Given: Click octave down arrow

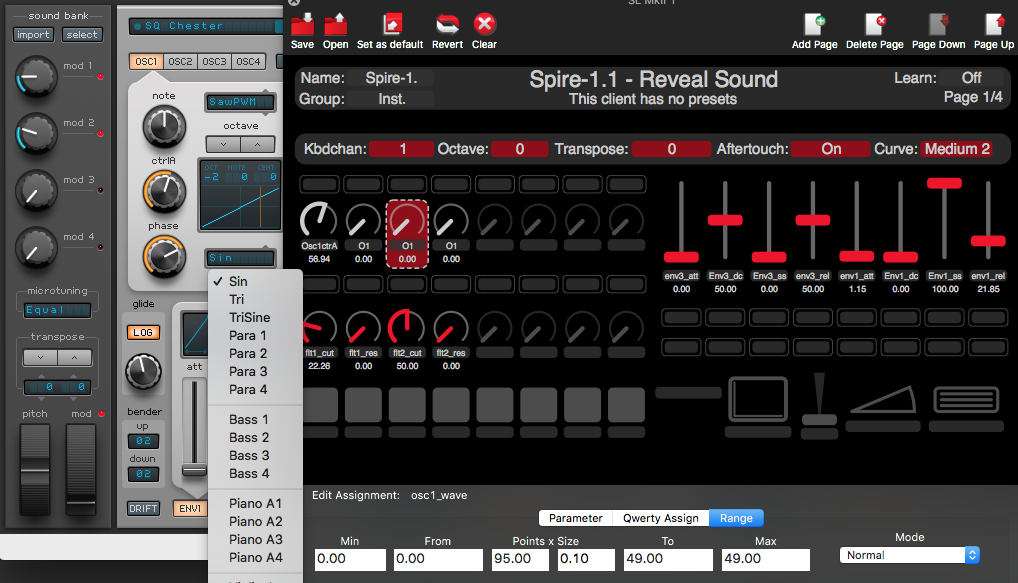Looking at the screenshot, I should pos(223,144).
